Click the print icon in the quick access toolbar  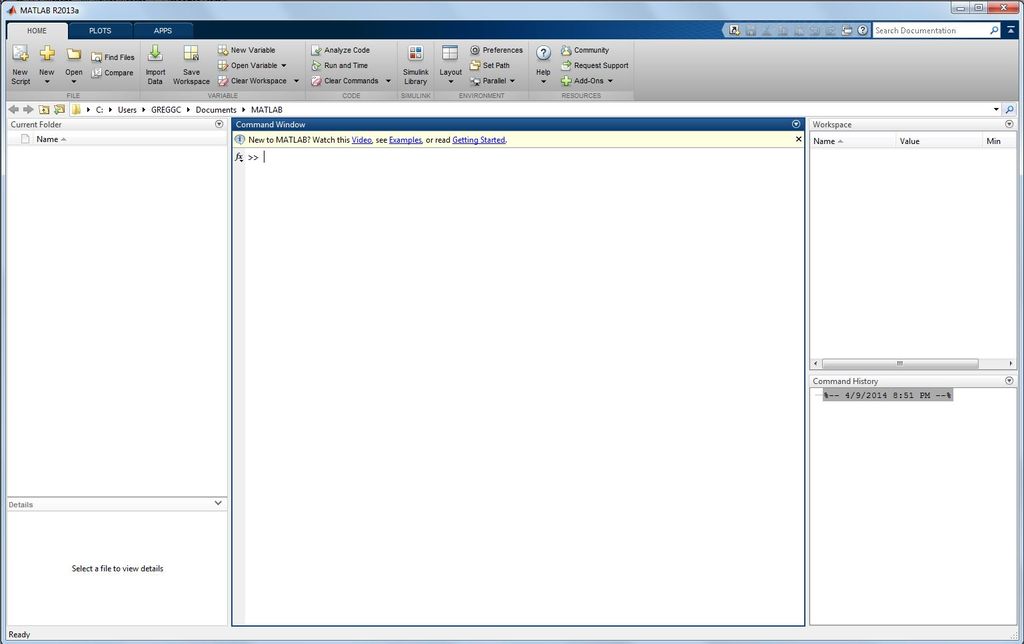[847, 31]
